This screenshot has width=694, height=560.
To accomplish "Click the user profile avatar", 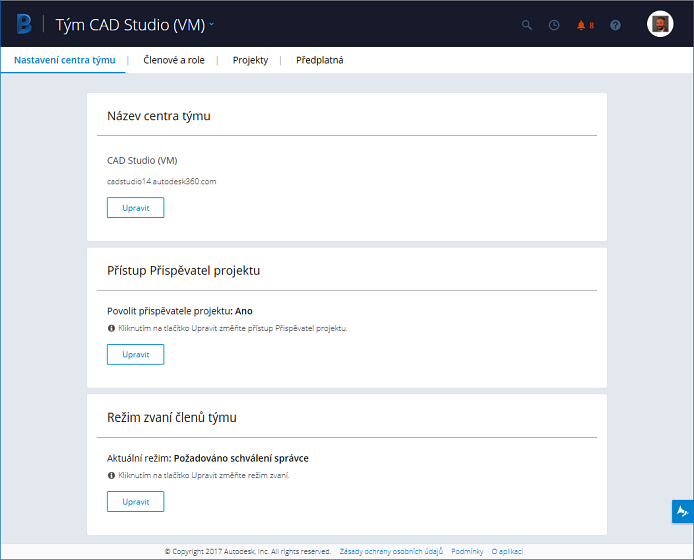I will pyautogui.click(x=660, y=25).
